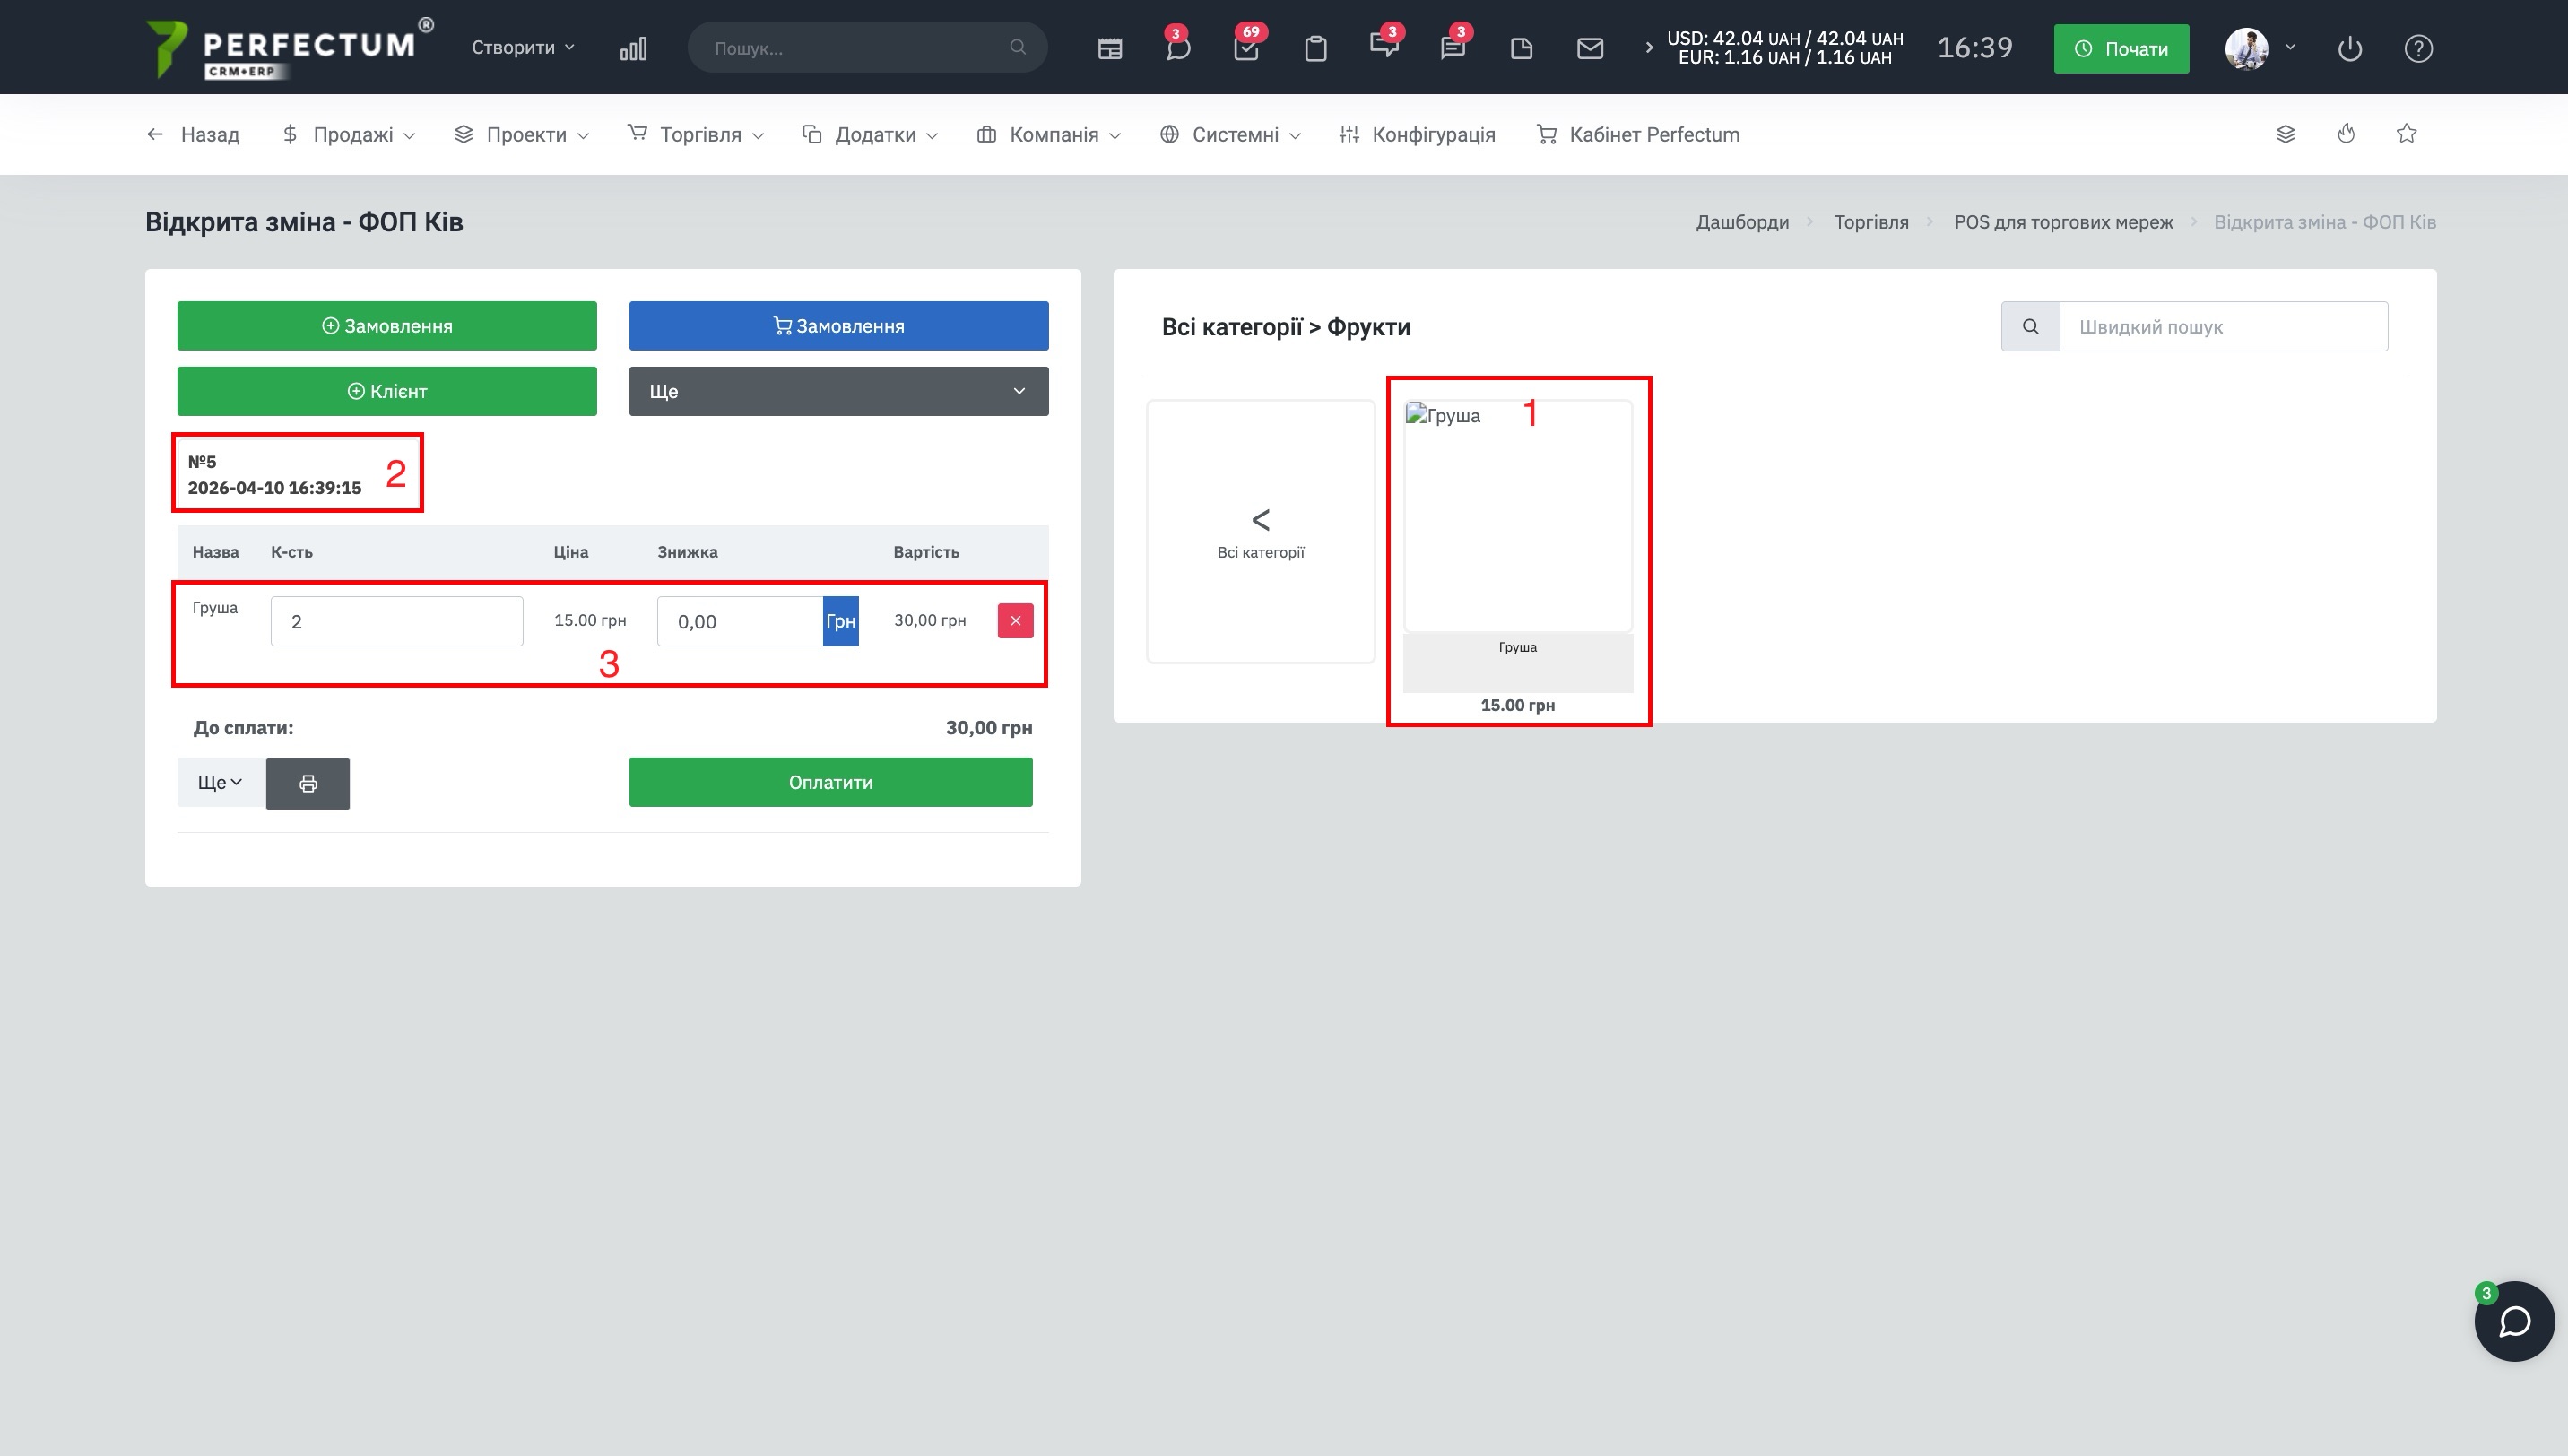Expand small Ще menu near printer
This screenshot has width=2568, height=1456.
(220, 783)
